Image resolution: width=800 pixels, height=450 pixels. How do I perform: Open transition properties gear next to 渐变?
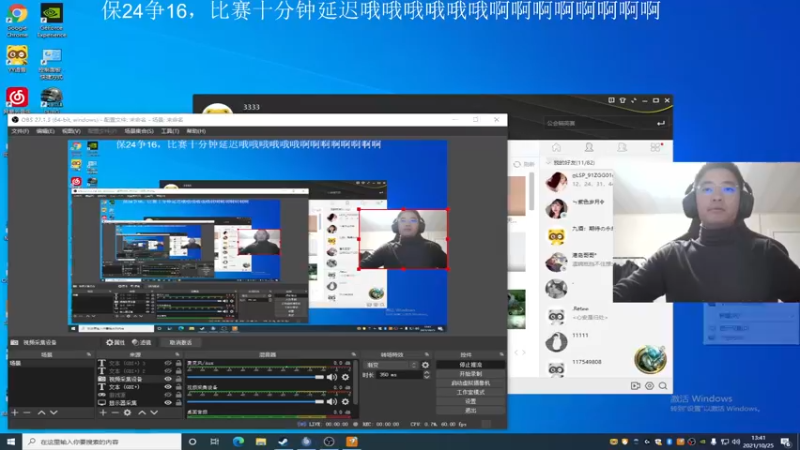coord(425,365)
